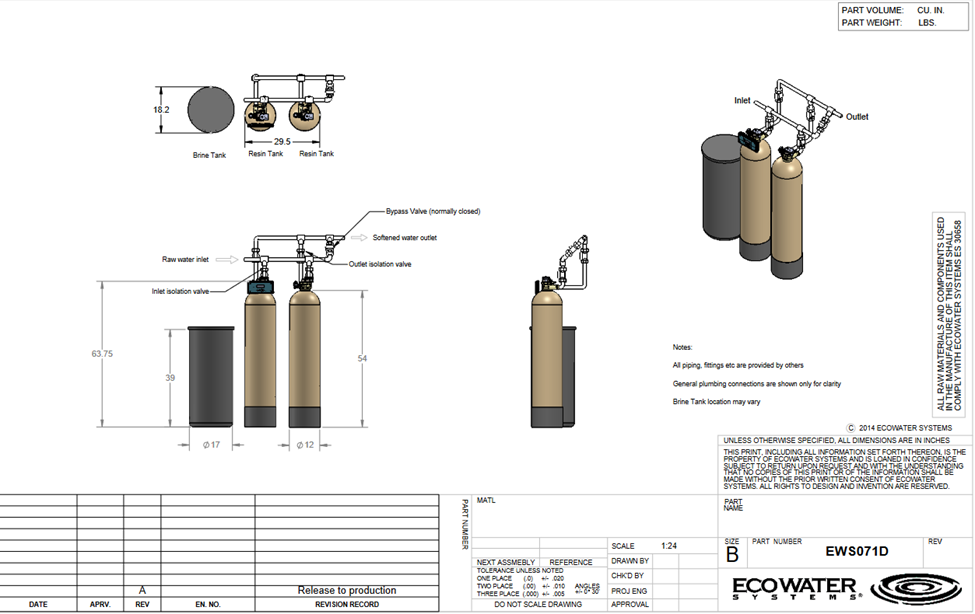This screenshot has width=975, height=614.
Task: Click the isometric view Inlet label
Action: point(742,100)
